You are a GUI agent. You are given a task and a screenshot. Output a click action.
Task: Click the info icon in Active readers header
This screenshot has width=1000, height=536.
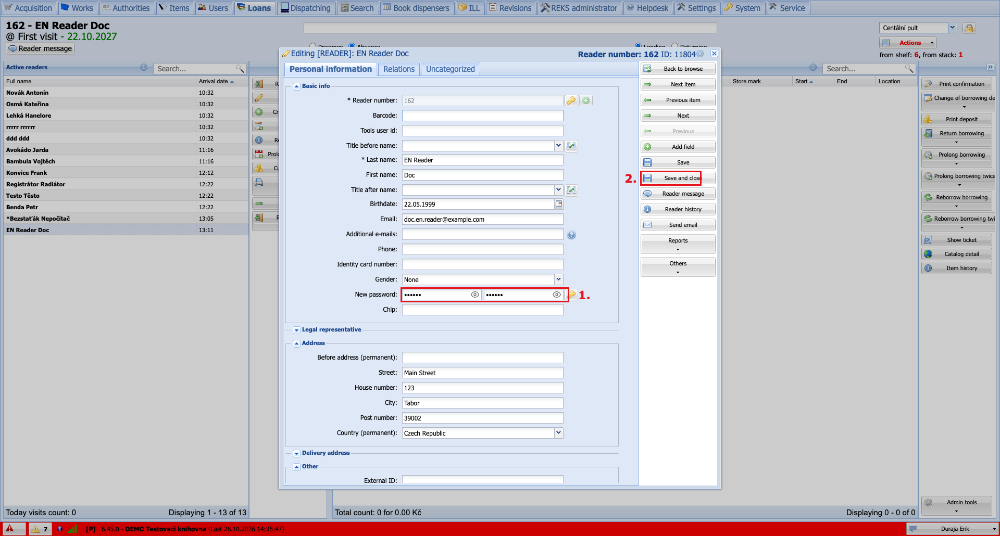(x=143, y=67)
